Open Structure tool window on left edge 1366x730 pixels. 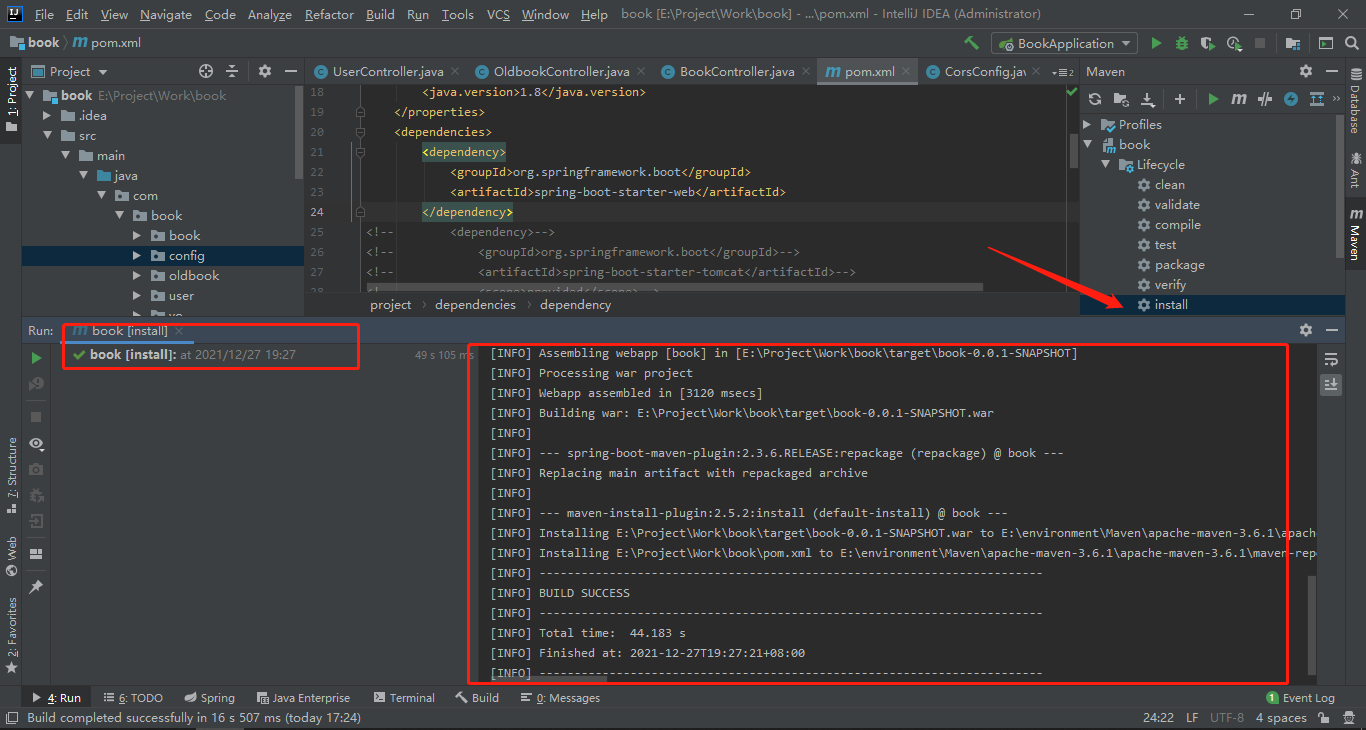pos(11,474)
